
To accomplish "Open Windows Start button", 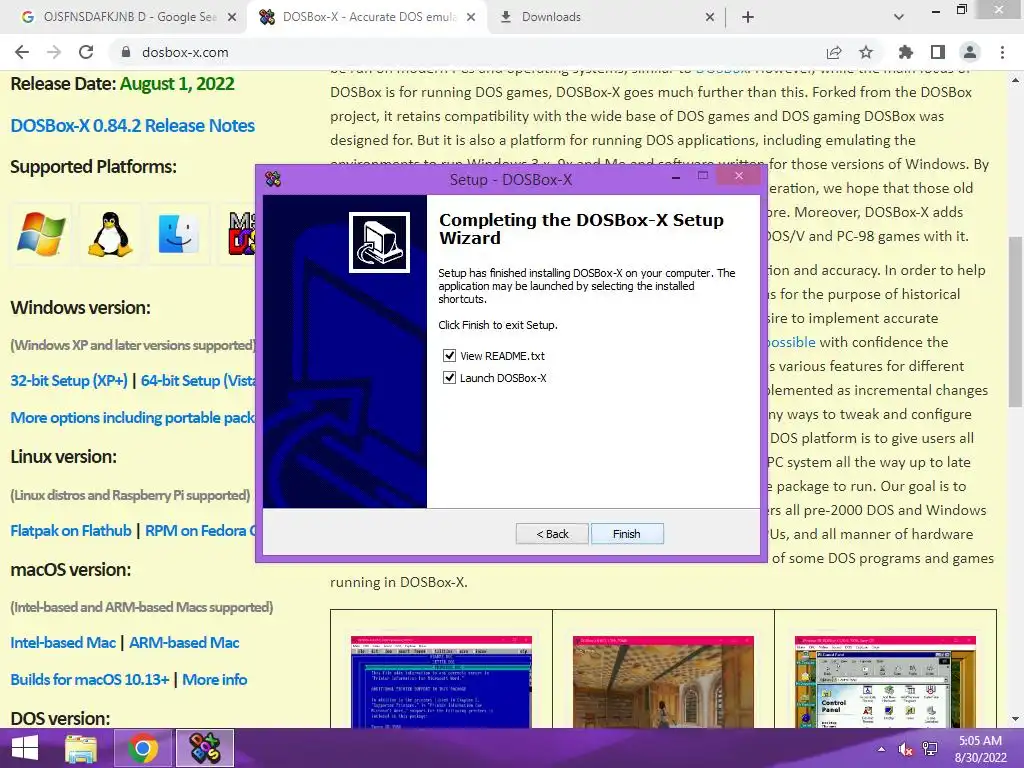I will pos(25,748).
